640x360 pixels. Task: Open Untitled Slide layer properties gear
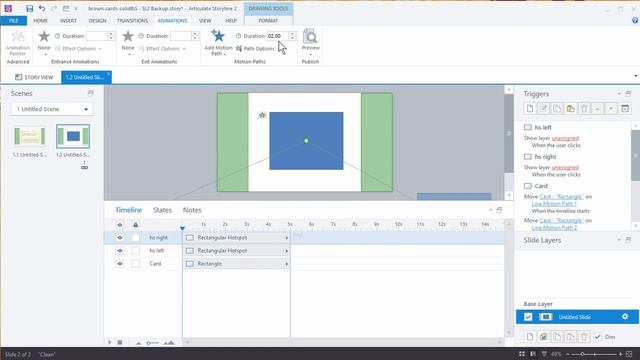(625, 317)
